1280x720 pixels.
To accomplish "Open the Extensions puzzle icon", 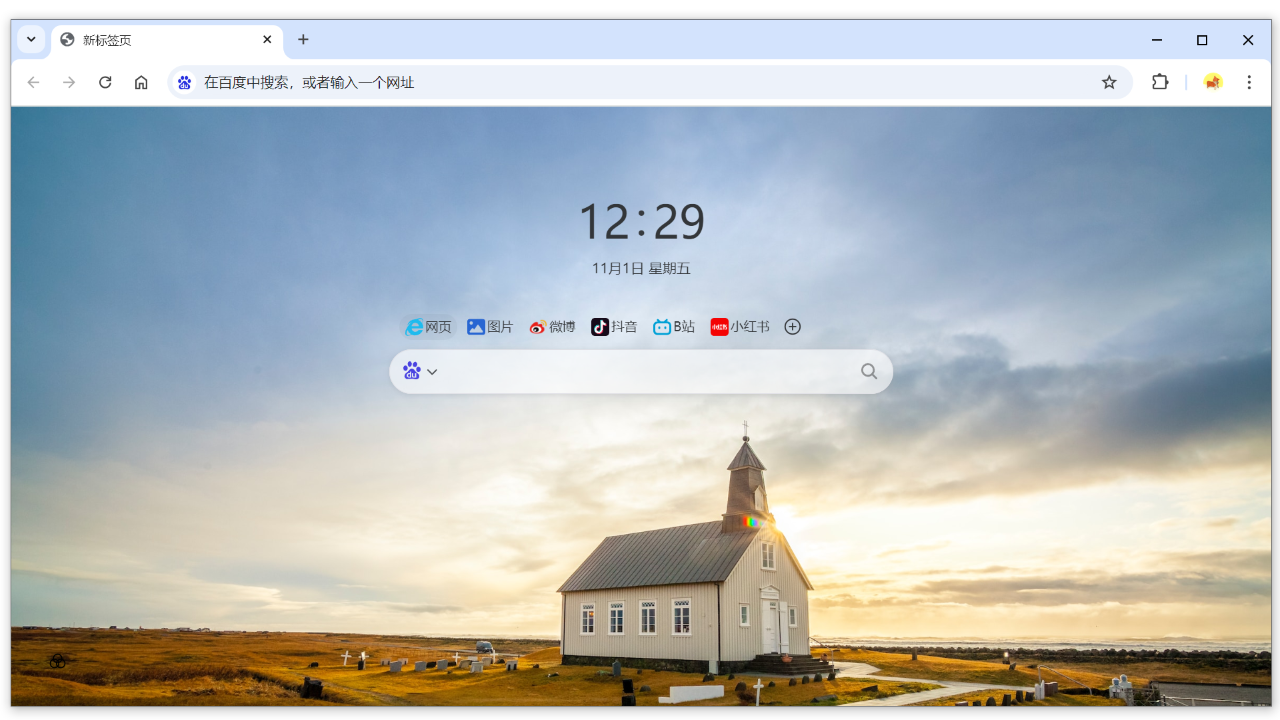I will pyautogui.click(x=1160, y=82).
